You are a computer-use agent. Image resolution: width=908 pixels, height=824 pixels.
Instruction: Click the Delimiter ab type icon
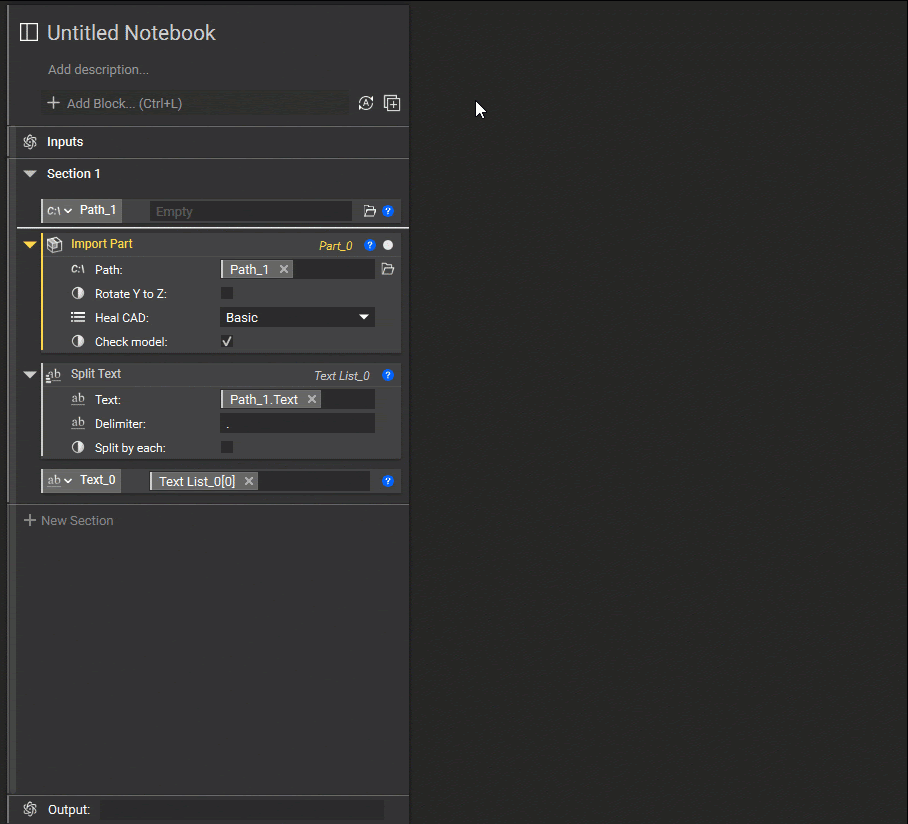tap(78, 423)
